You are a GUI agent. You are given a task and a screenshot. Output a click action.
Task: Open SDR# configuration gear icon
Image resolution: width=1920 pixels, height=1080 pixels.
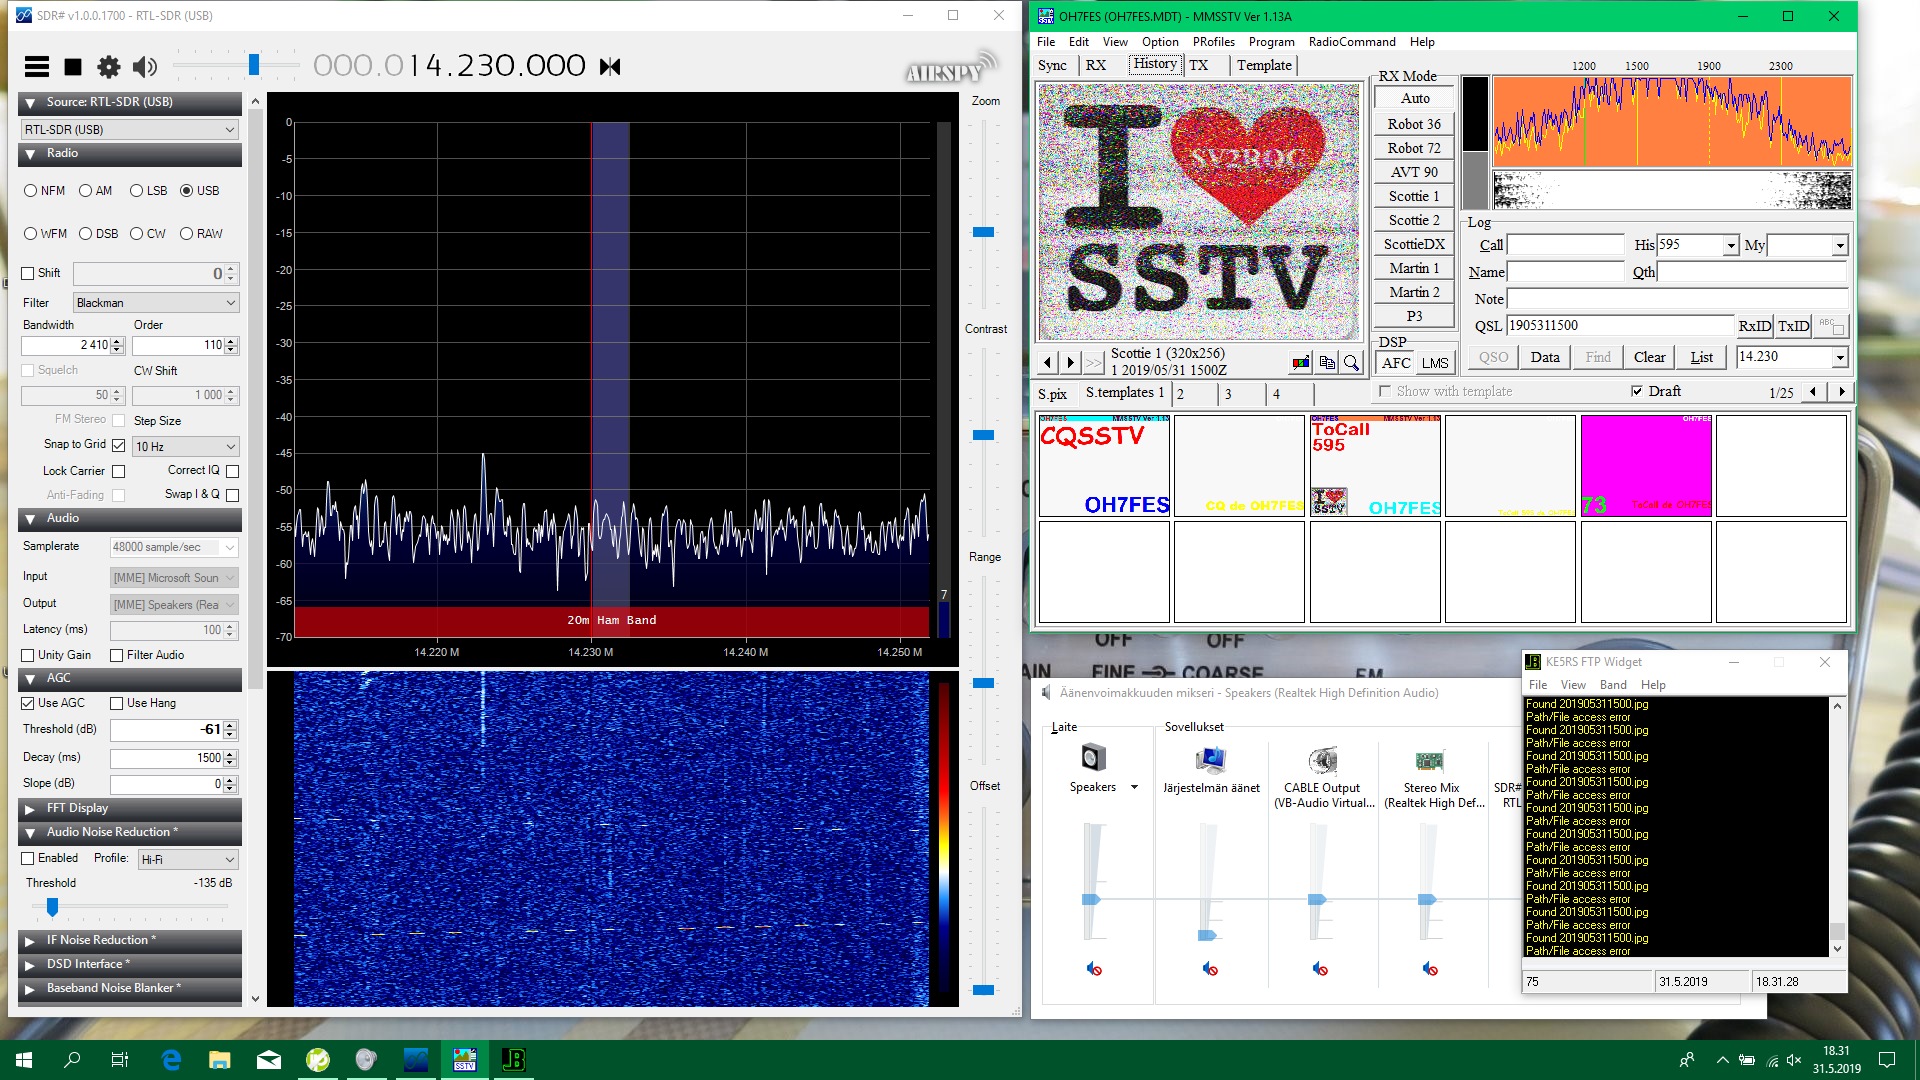click(108, 67)
